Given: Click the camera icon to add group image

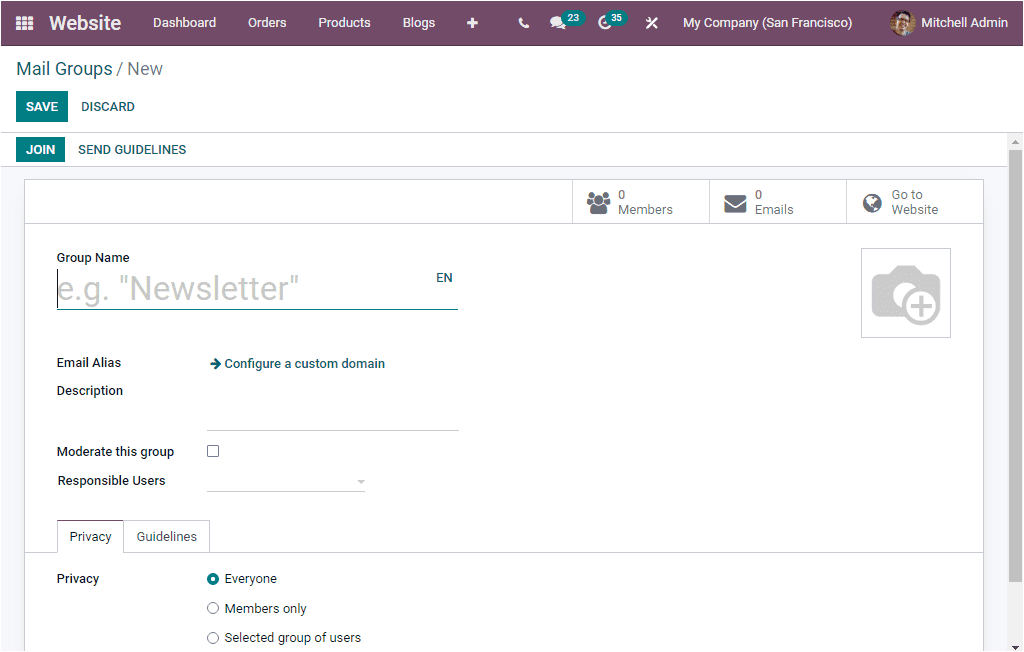Looking at the screenshot, I should click(905, 292).
